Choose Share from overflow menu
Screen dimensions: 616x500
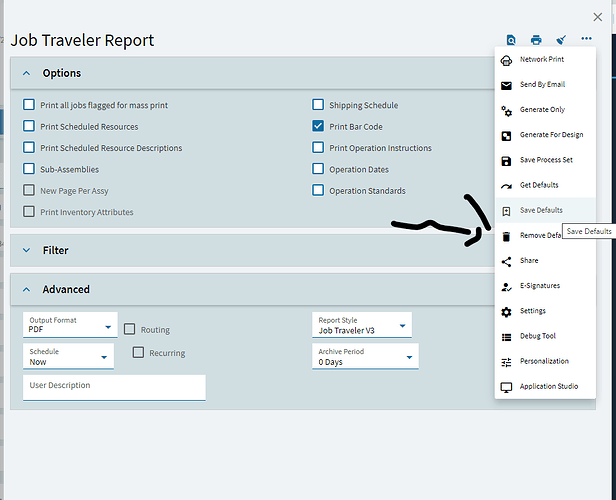point(545,260)
